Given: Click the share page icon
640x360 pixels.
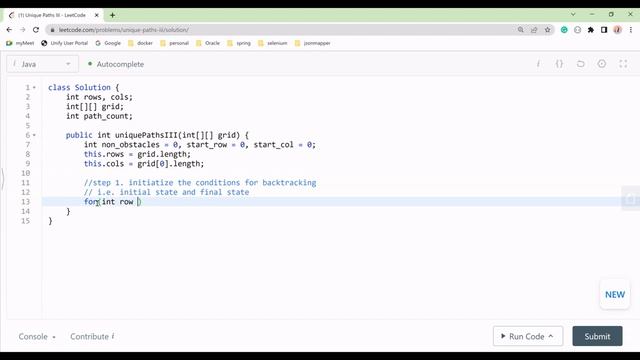Looking at the screenshot, I should tap(534, 30).
